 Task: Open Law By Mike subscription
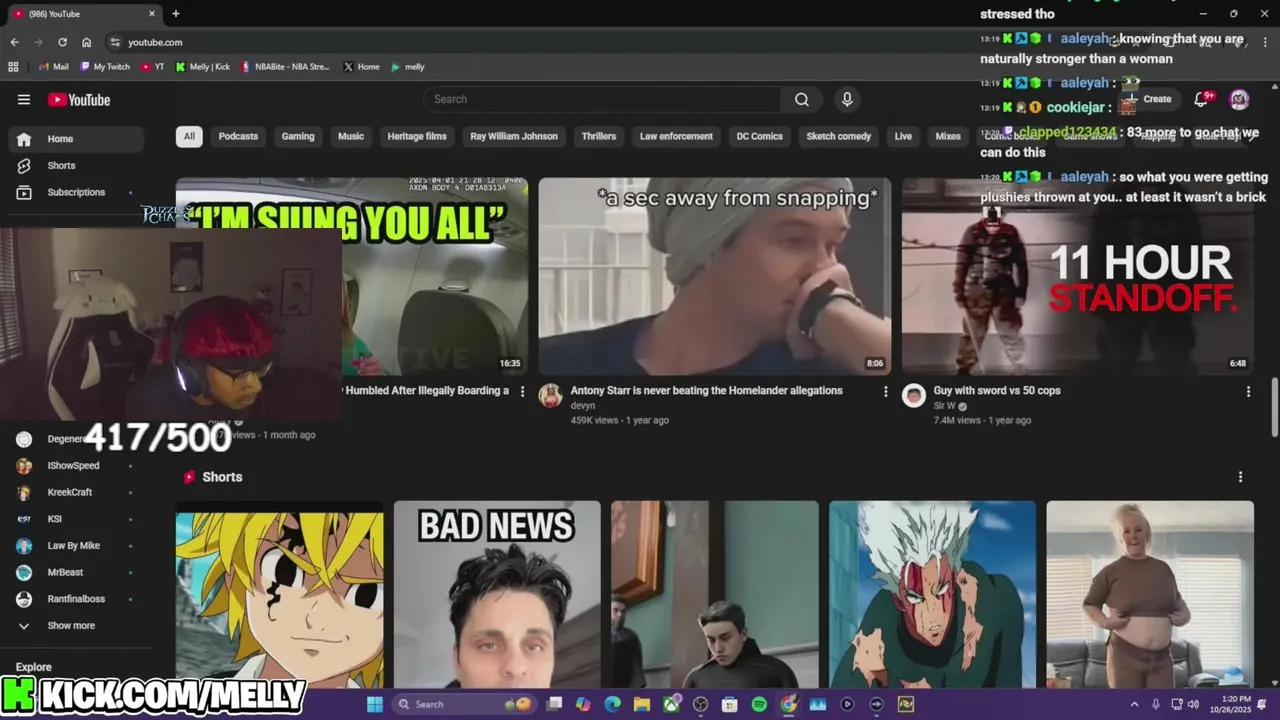[76, 545]
